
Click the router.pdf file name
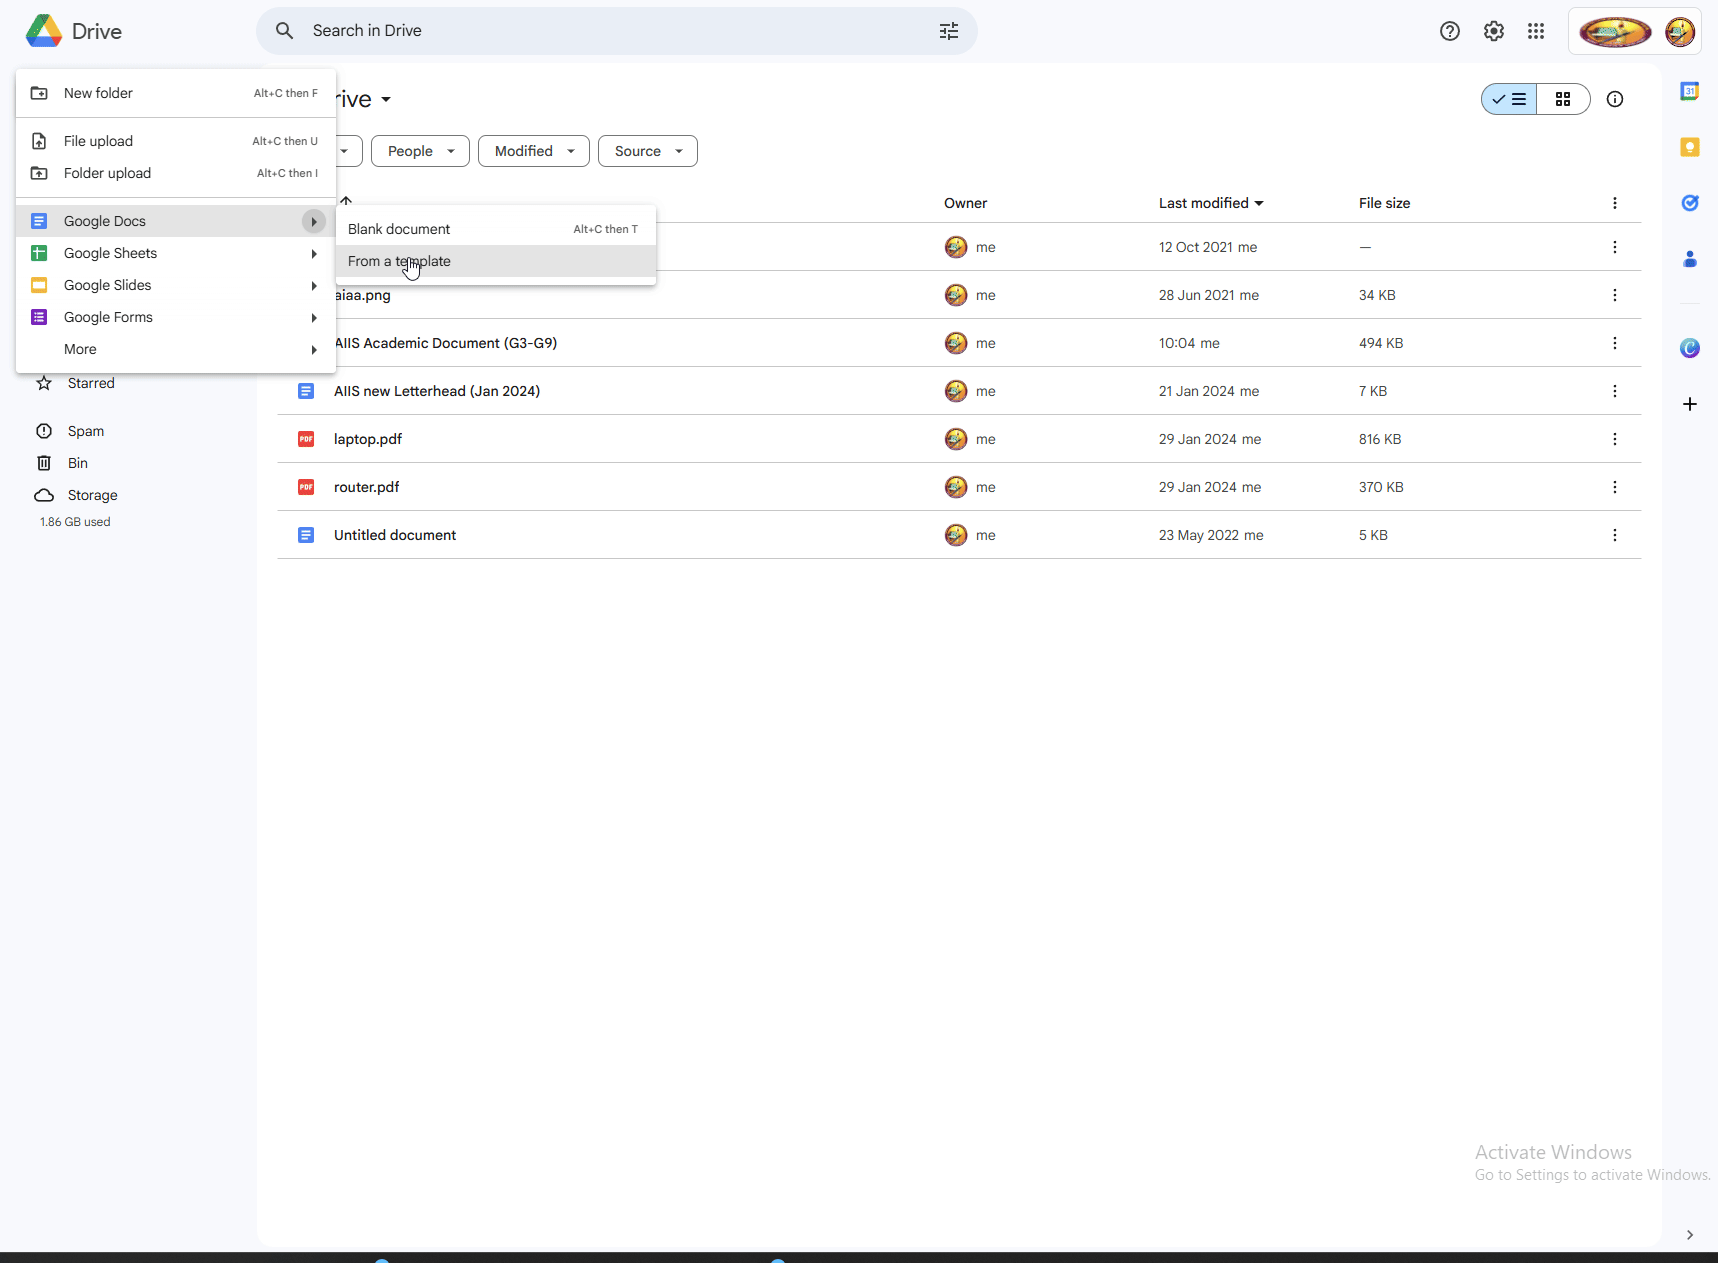point(366,487)
